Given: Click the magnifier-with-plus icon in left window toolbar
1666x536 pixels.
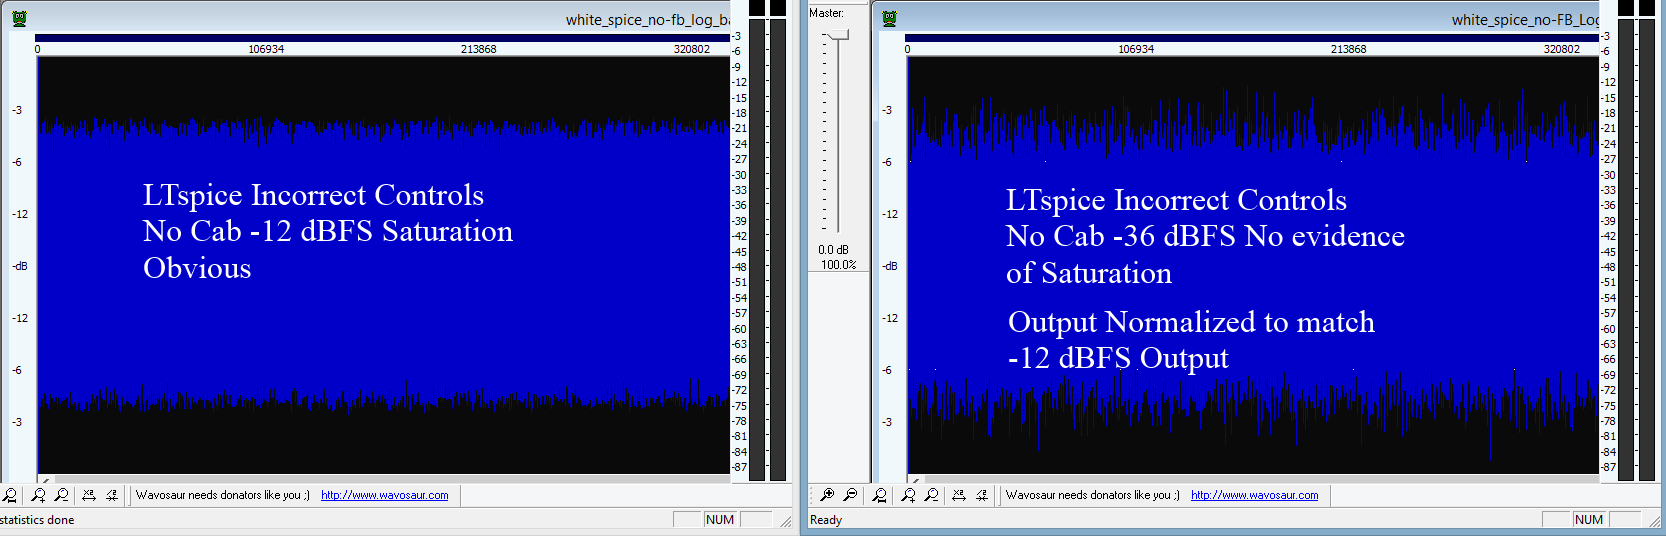Looking at the screenshot, I should pyautogui.click(x=38, y=495).
